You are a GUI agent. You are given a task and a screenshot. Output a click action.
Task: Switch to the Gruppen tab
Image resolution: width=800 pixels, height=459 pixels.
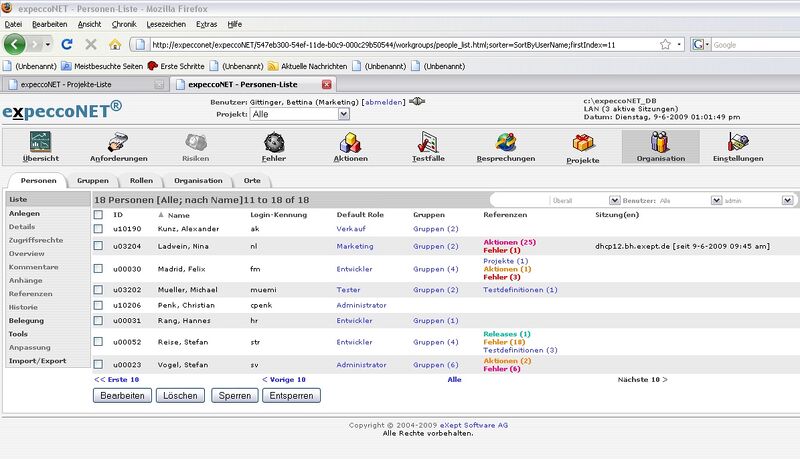[92, 181]
